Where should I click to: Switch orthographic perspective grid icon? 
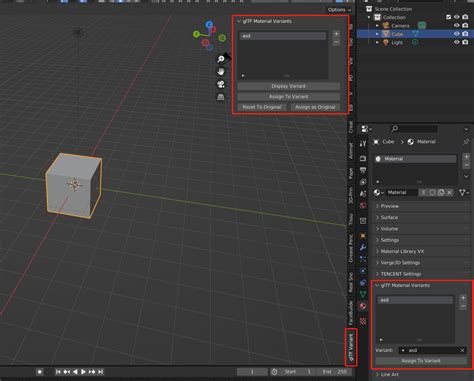click(x=221, y=97)
